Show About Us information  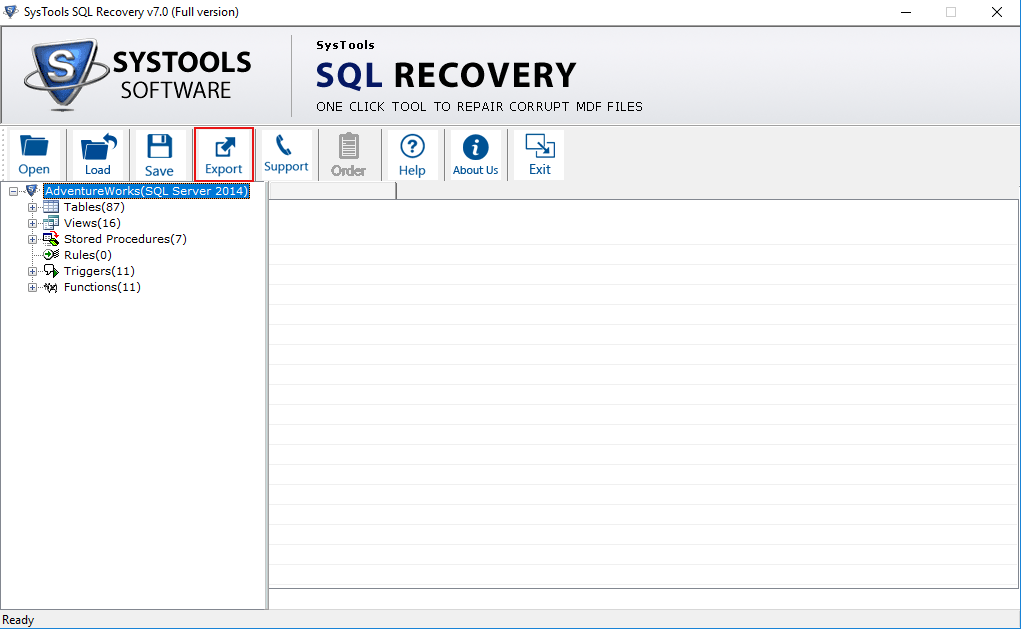pos(475,155)
